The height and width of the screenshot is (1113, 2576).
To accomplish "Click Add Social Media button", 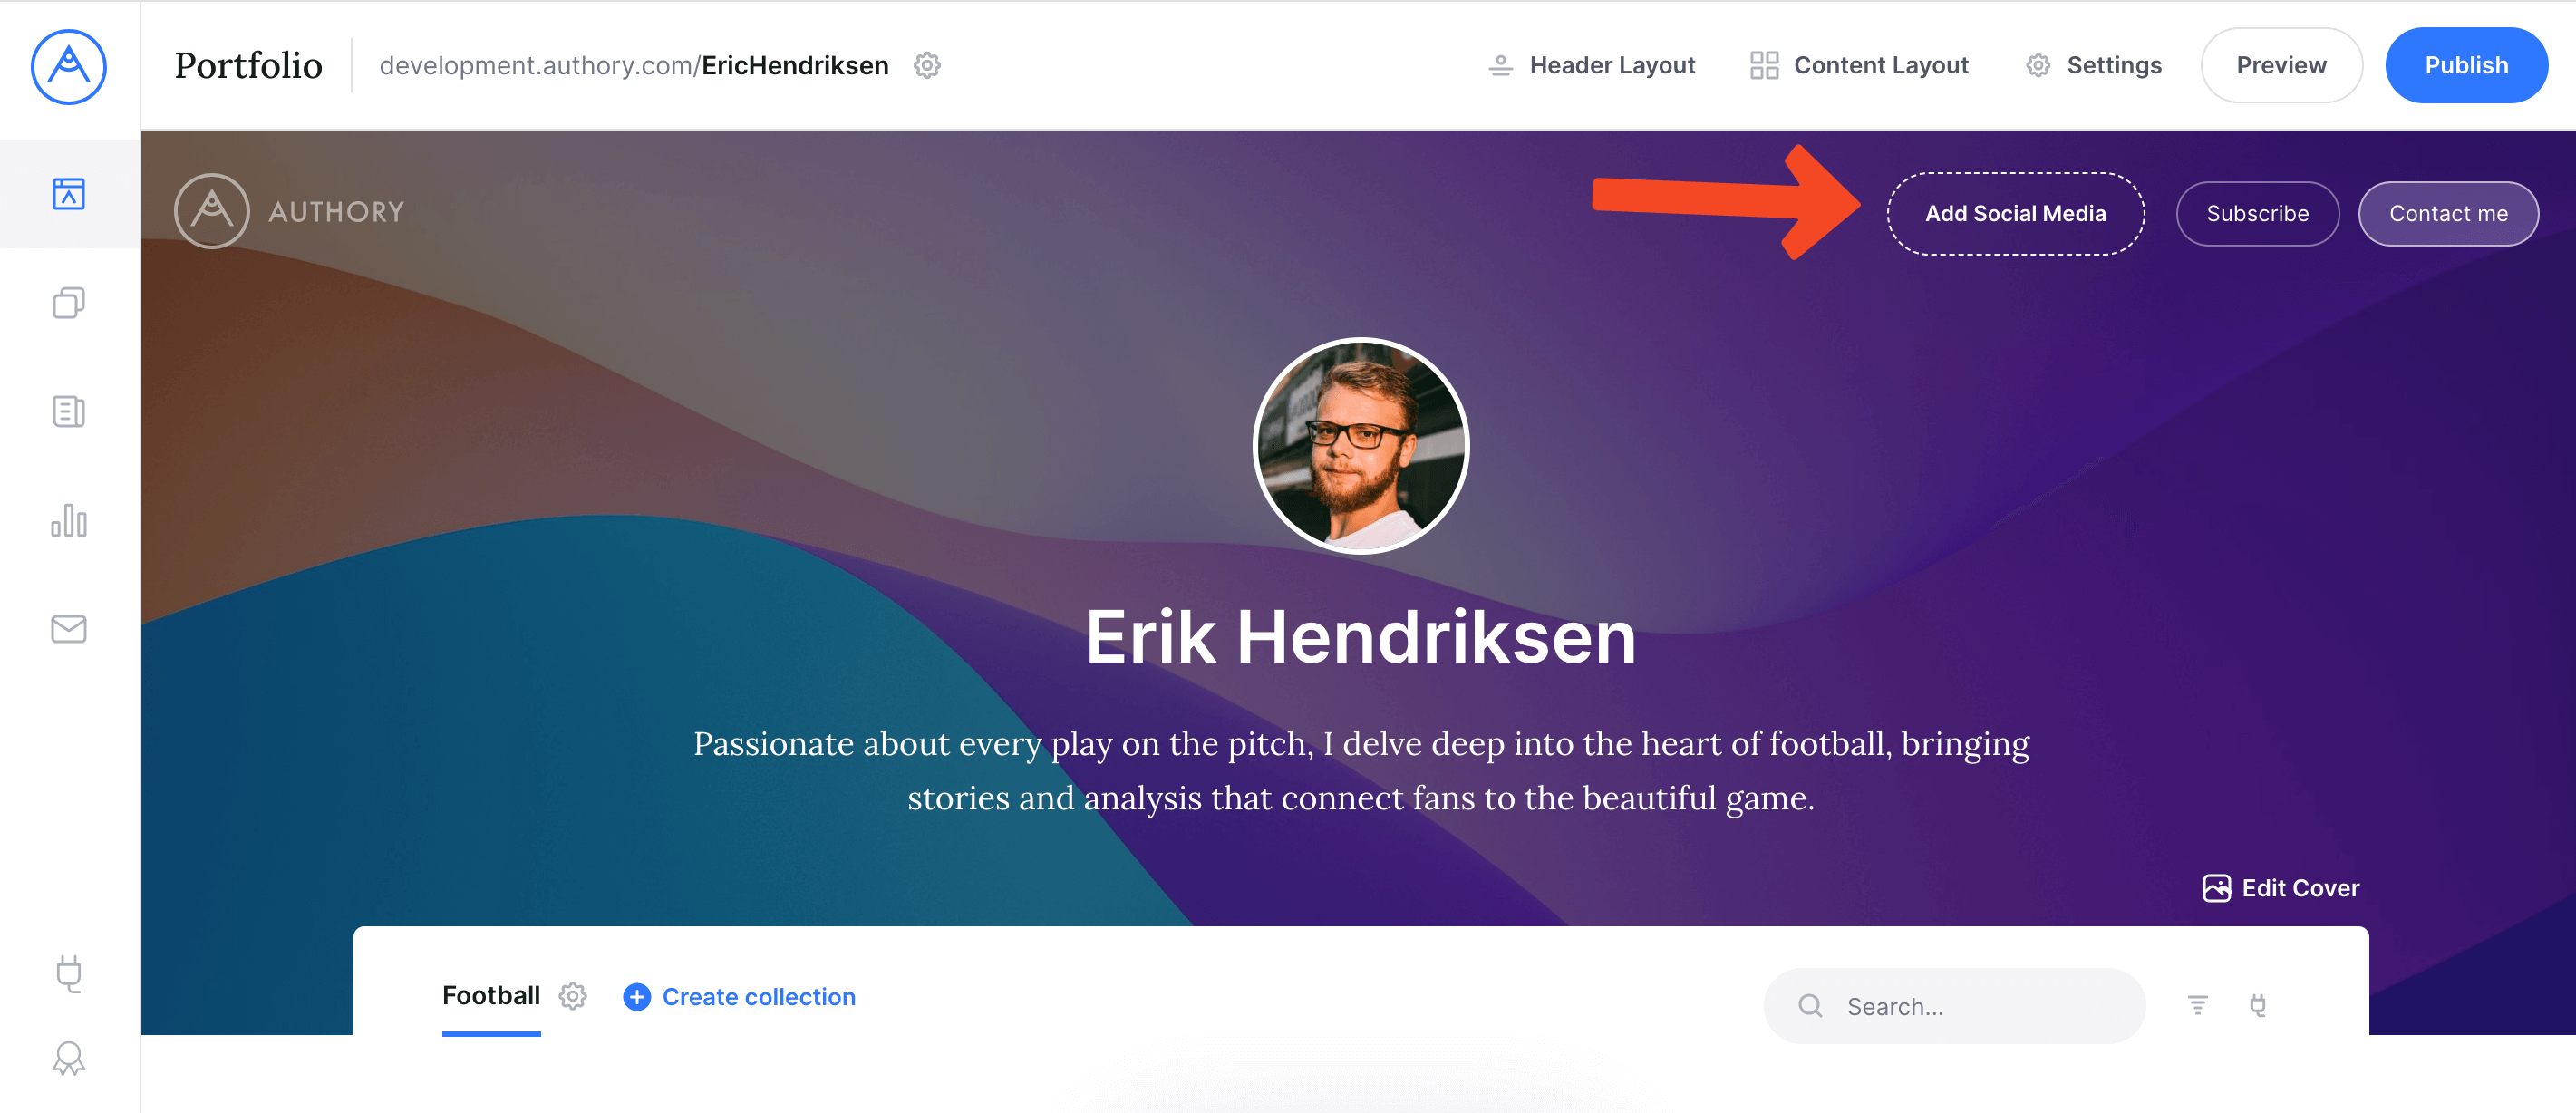I will [2015, 213].
